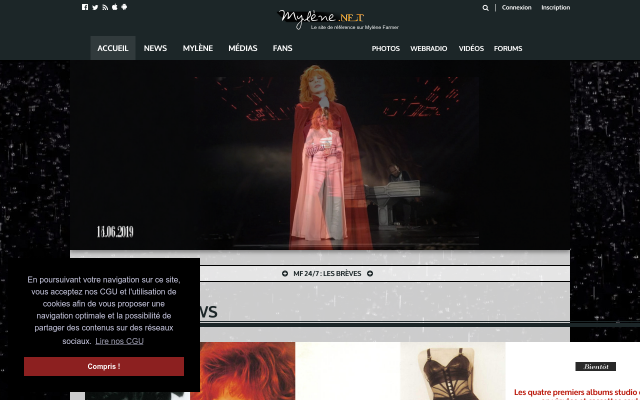
Task: Open the Connexion link
Action: 516,7
